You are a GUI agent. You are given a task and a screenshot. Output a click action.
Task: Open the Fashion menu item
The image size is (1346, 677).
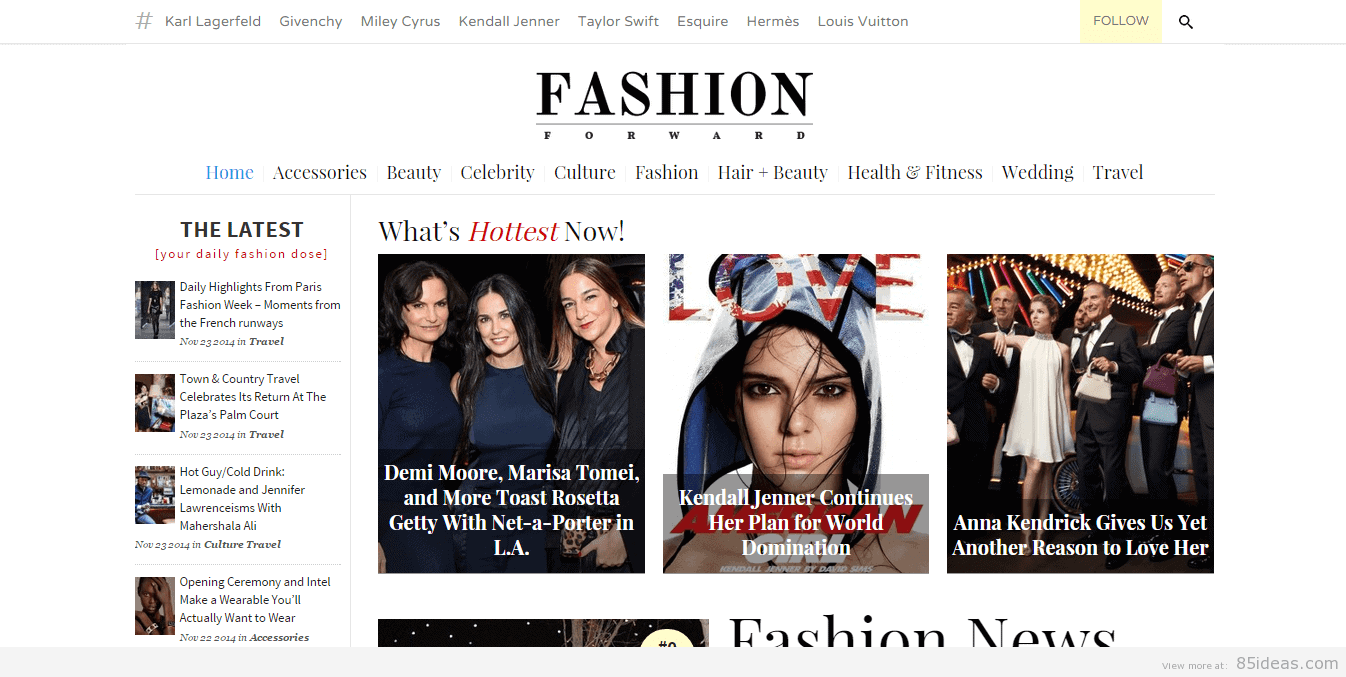(x=667, y=172)
